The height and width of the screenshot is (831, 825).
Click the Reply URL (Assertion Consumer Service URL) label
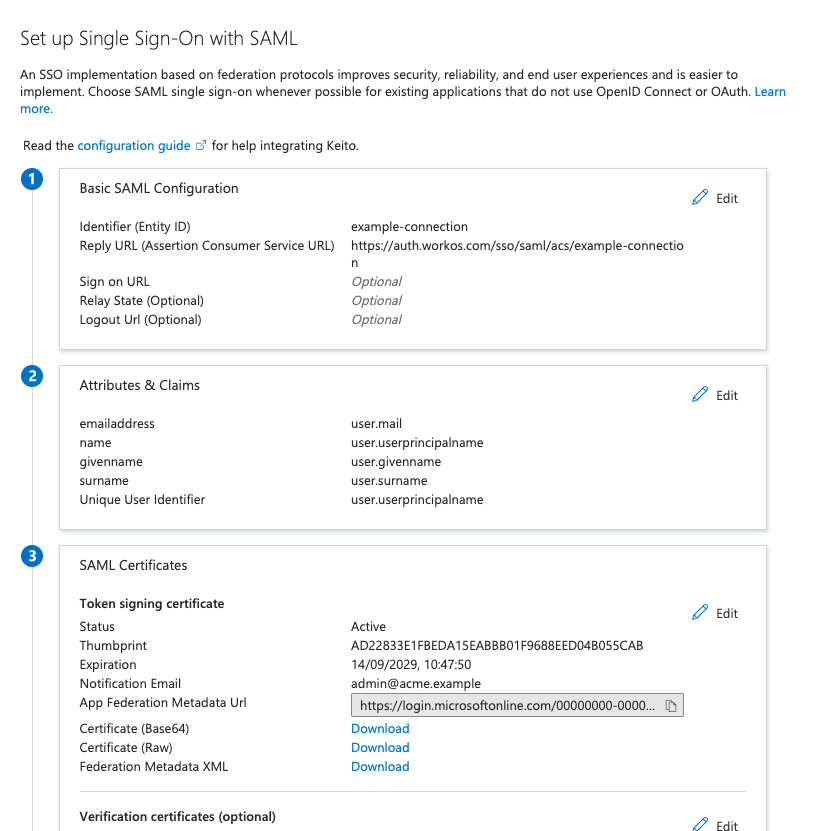click(207, 246)
